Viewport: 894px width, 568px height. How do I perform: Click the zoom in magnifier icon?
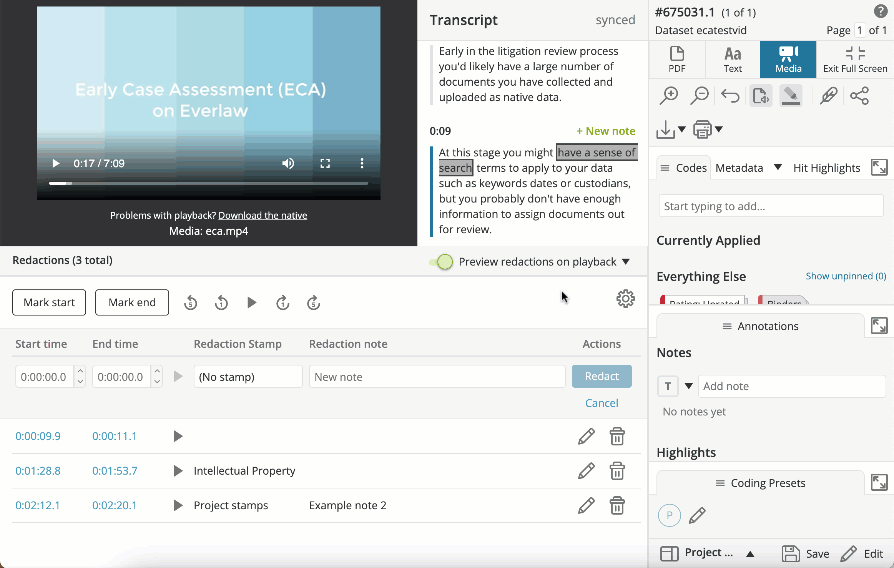coord(669,96)
